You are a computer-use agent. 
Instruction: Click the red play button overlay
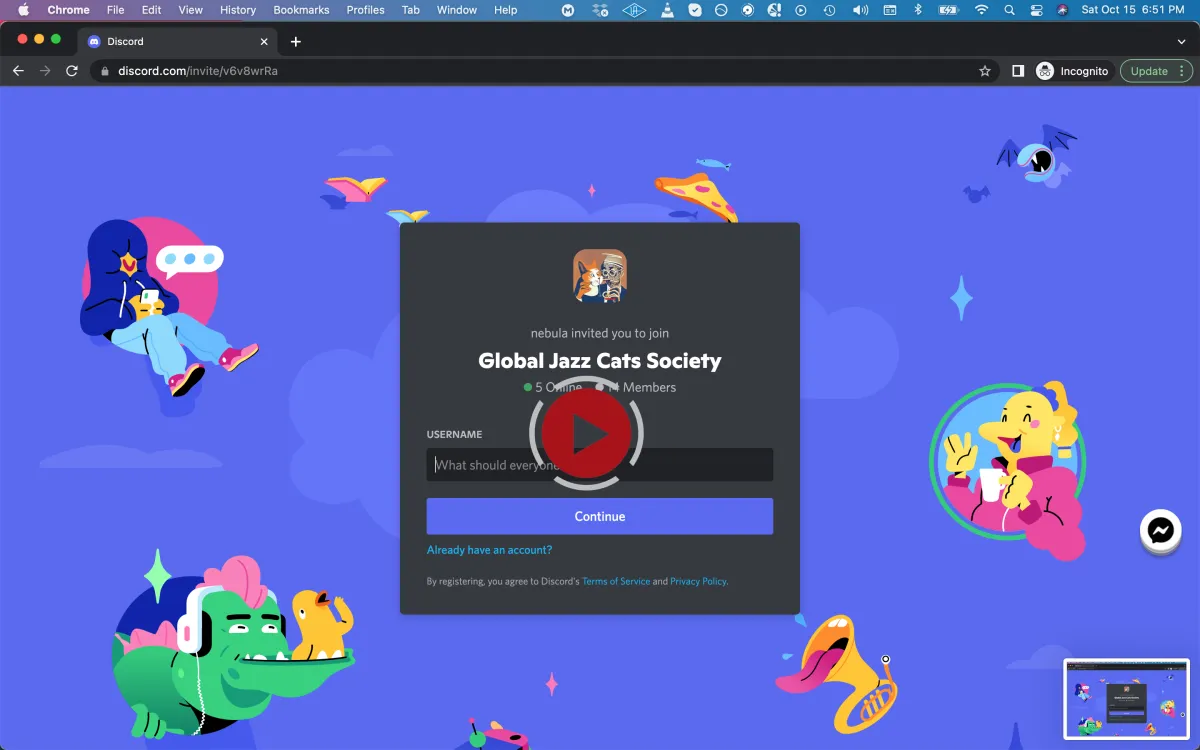coord(586,433)
